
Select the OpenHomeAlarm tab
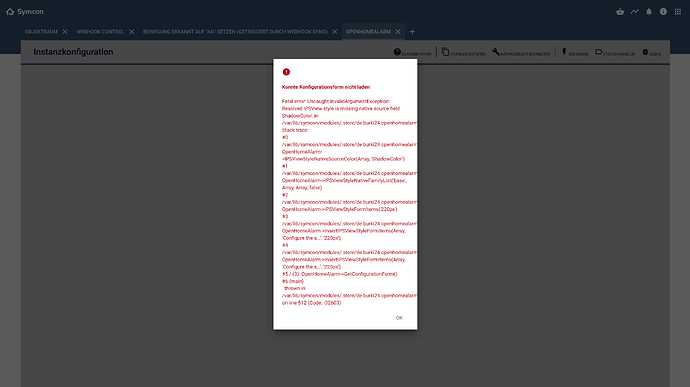[368, 32]
